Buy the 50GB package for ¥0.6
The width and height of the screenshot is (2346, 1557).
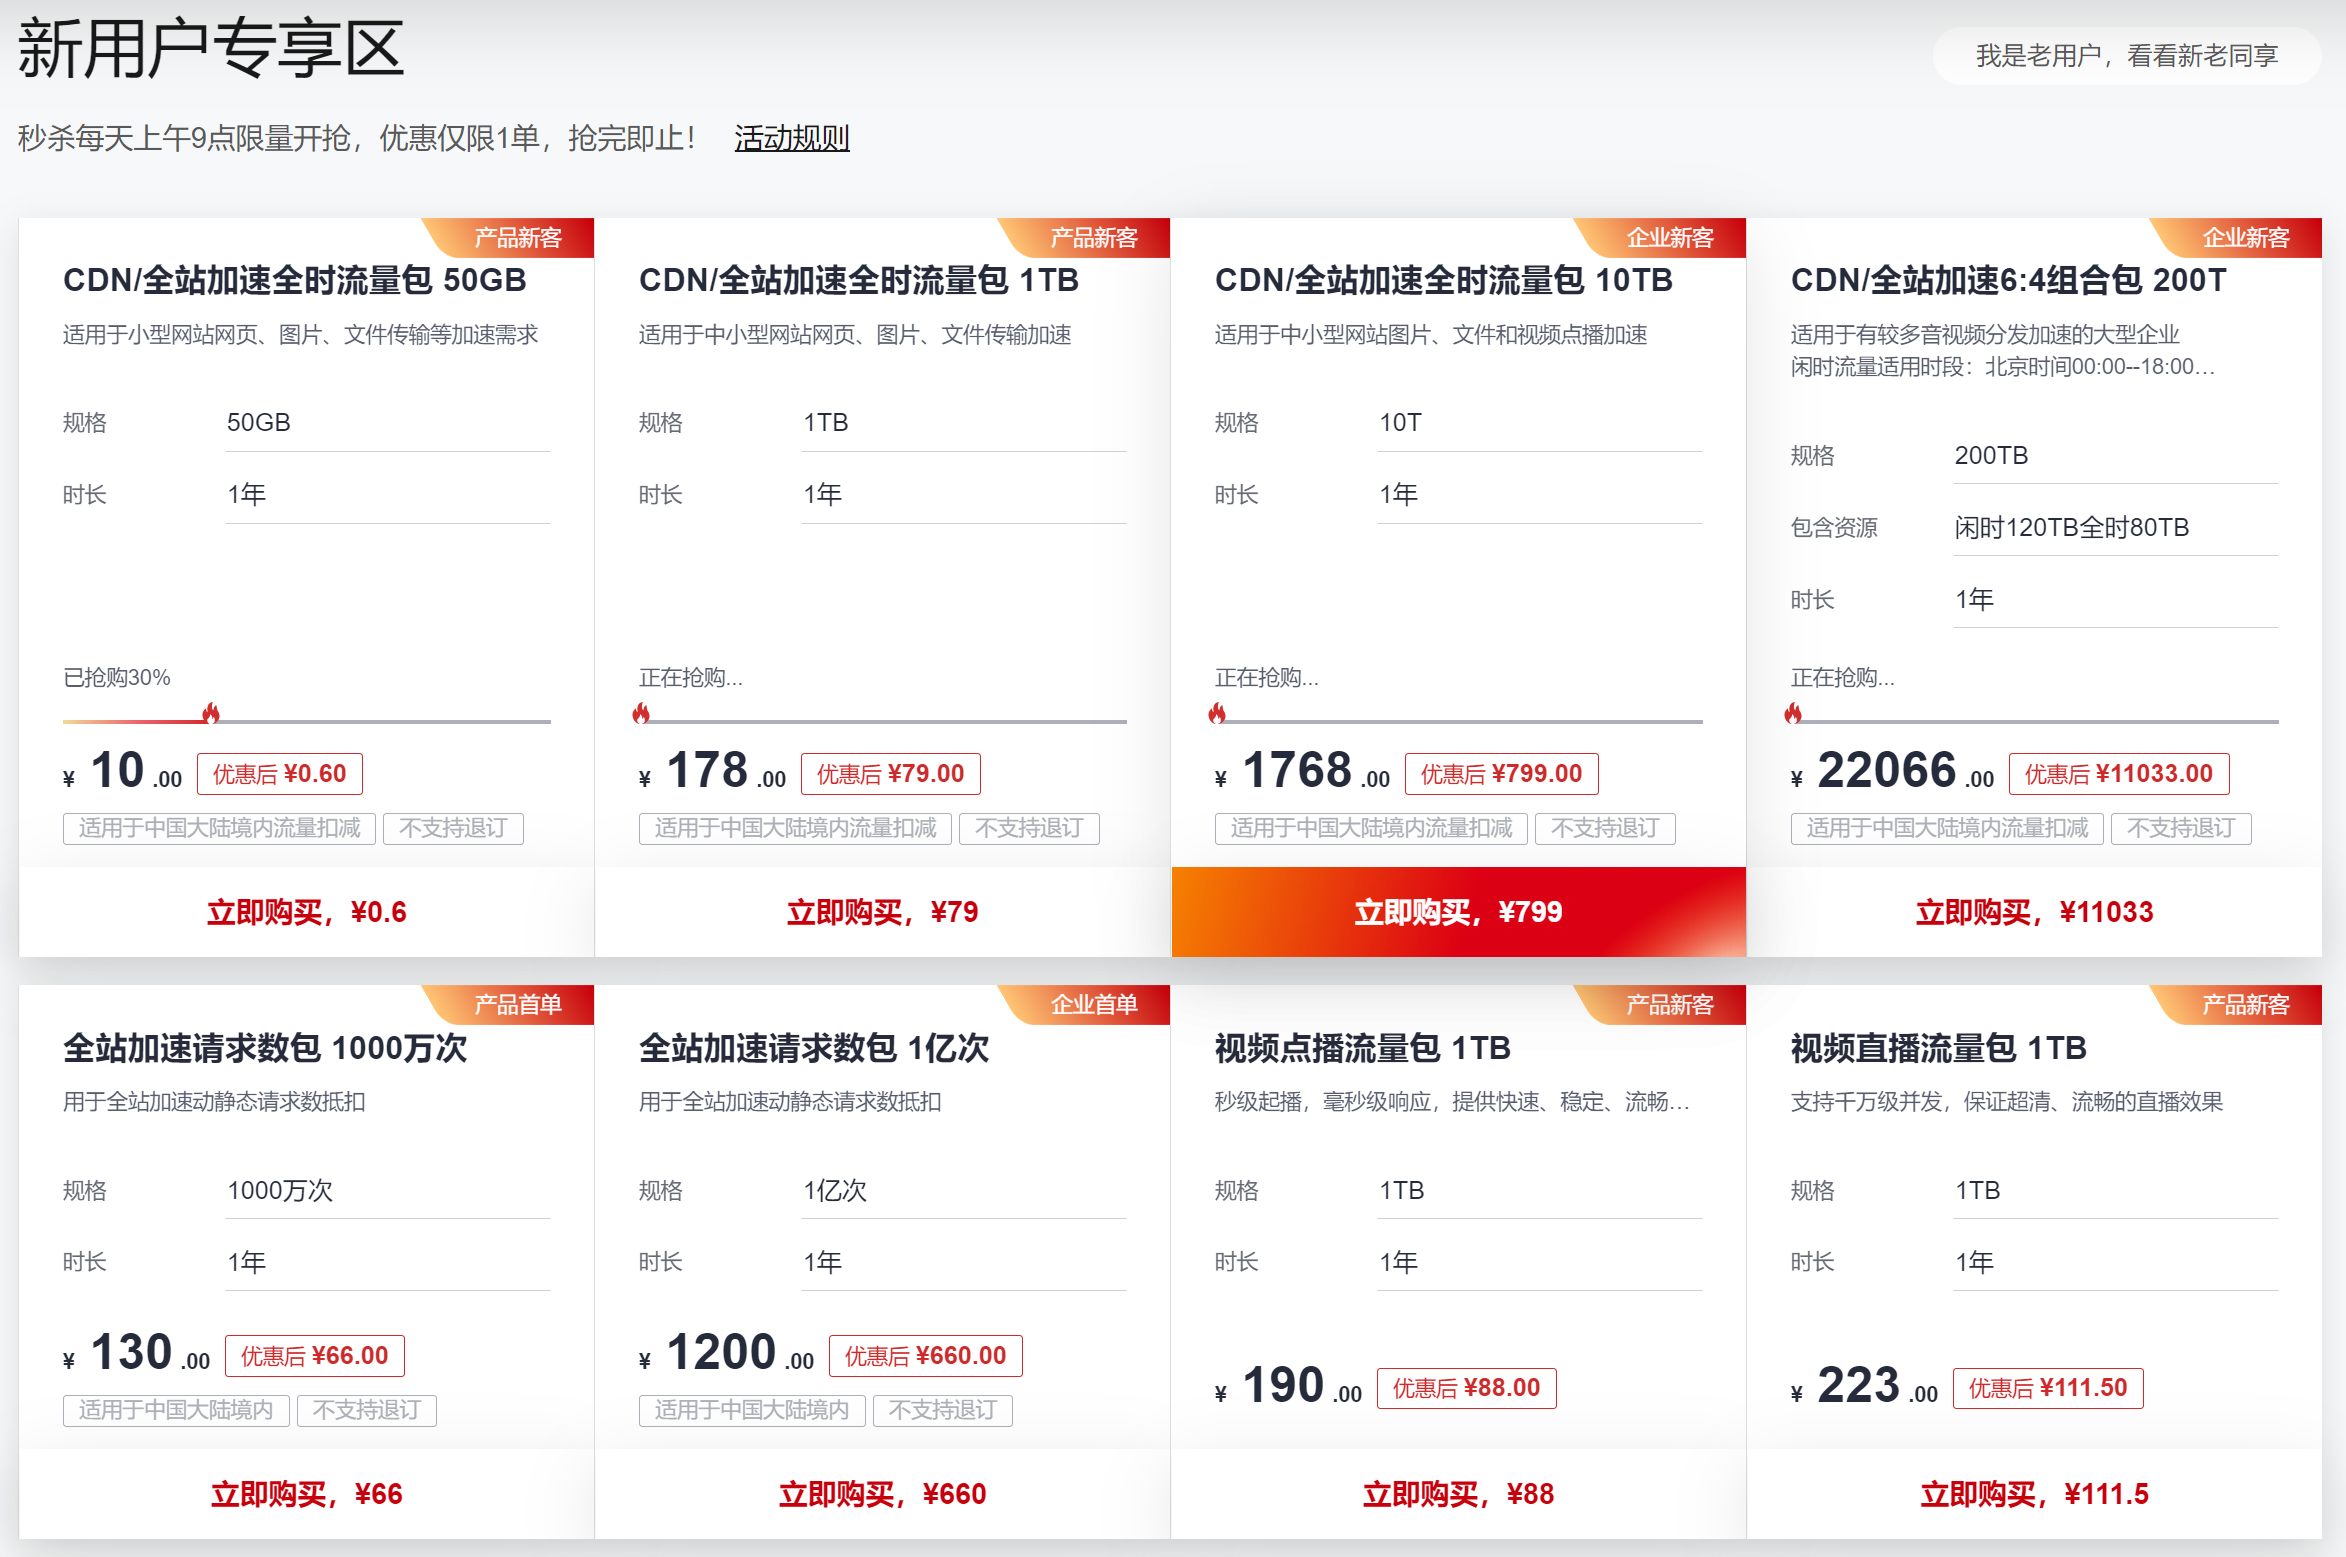pos(306,912)
